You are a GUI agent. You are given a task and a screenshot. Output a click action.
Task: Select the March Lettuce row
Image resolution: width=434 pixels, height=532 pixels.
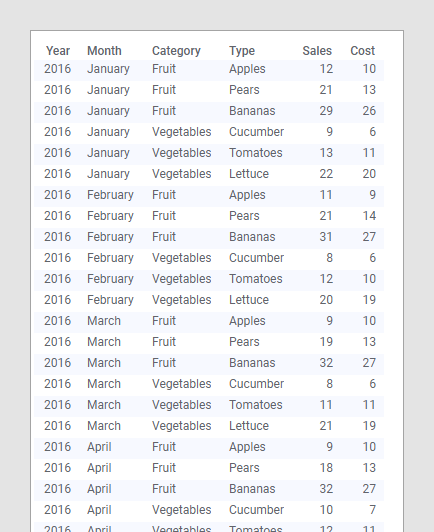[209, 428]
